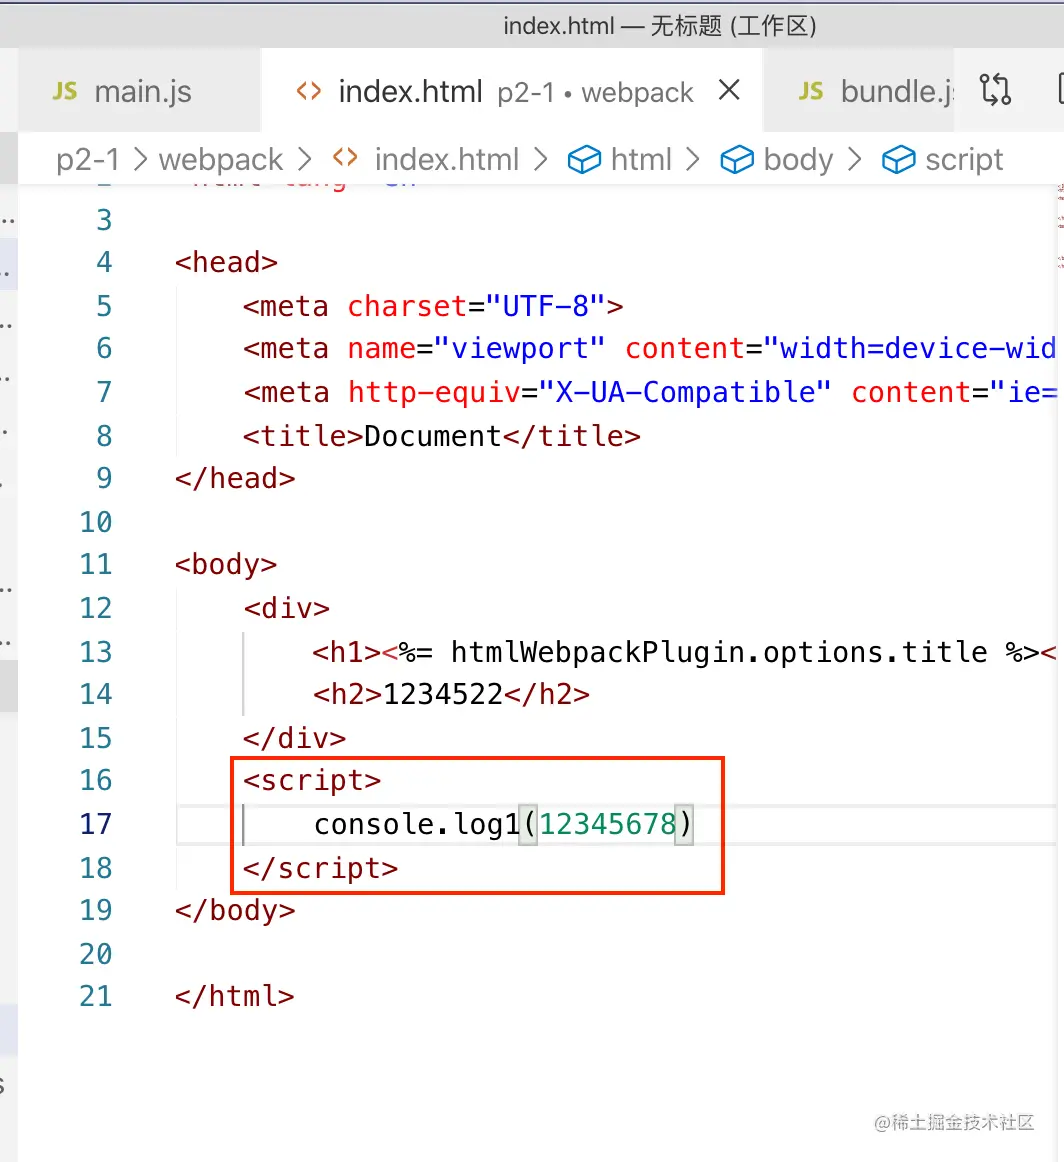Click the JS icon on main.js tab
This screenshot has width=1064, height=1162.
[x=64, y=91]
